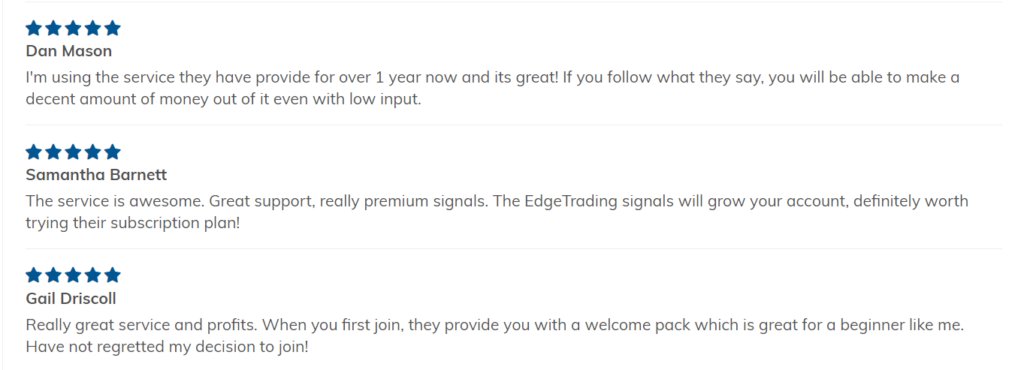
Task: Click the 'decent amount of money' review line
Action: pos(223,100)
